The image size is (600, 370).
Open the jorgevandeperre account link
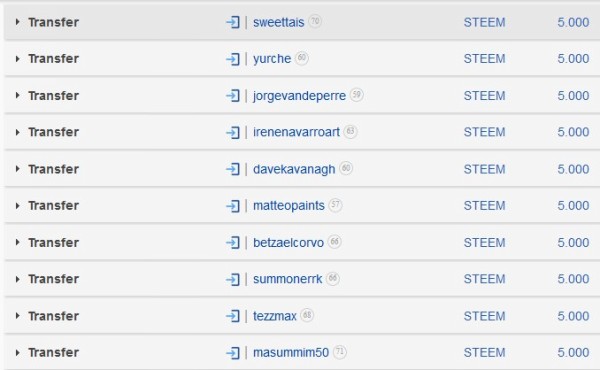pos(299,96)
